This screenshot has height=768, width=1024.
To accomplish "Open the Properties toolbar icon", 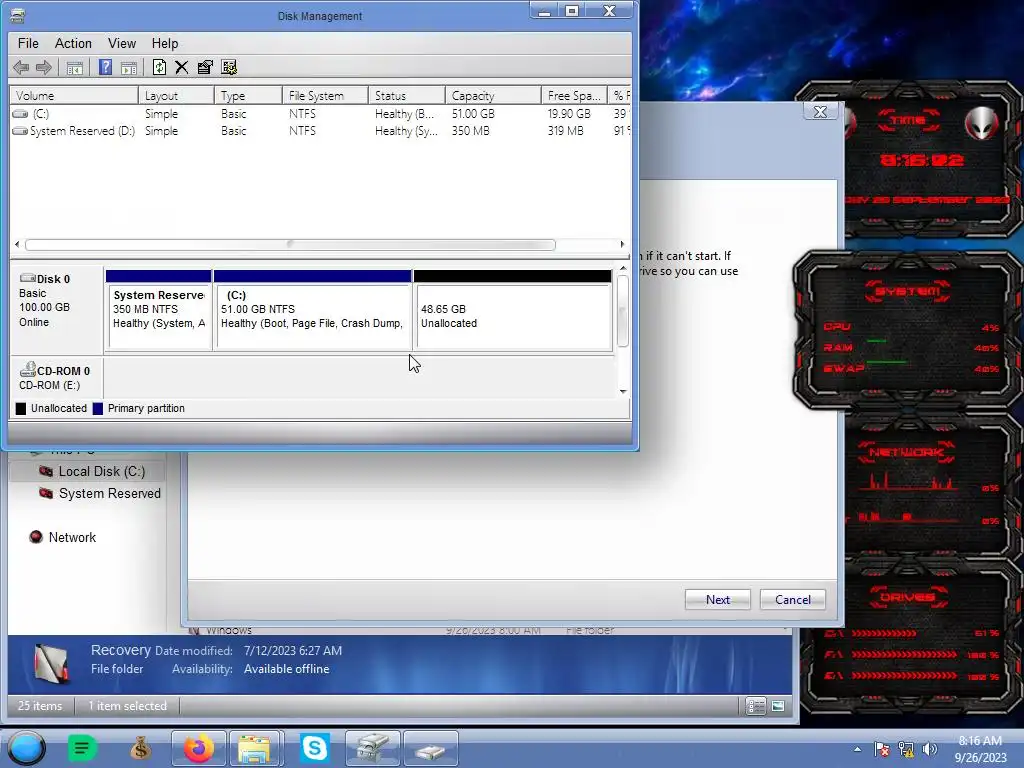I will coord(205,67).
